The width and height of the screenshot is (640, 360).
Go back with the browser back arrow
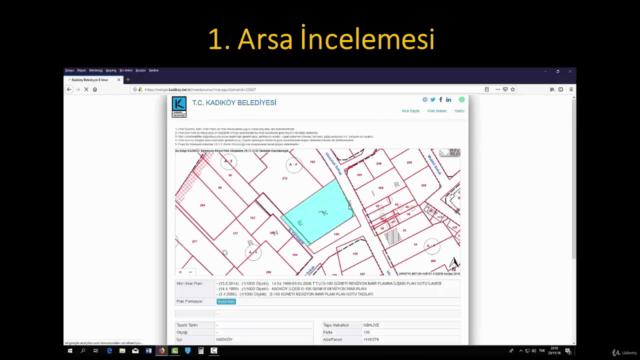click(69, 89)
